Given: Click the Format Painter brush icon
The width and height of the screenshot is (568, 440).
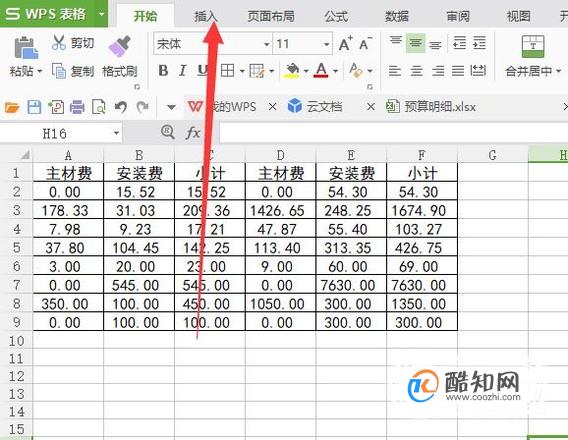Looking at the screenshot, I should (120, 47).
